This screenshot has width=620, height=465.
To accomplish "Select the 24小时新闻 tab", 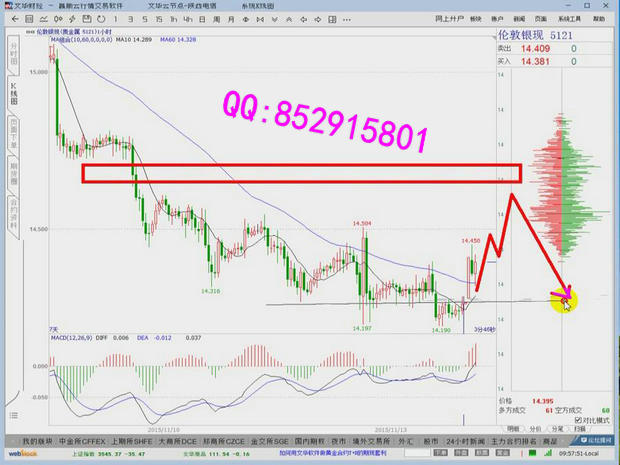I will click(x=470, y=440).
